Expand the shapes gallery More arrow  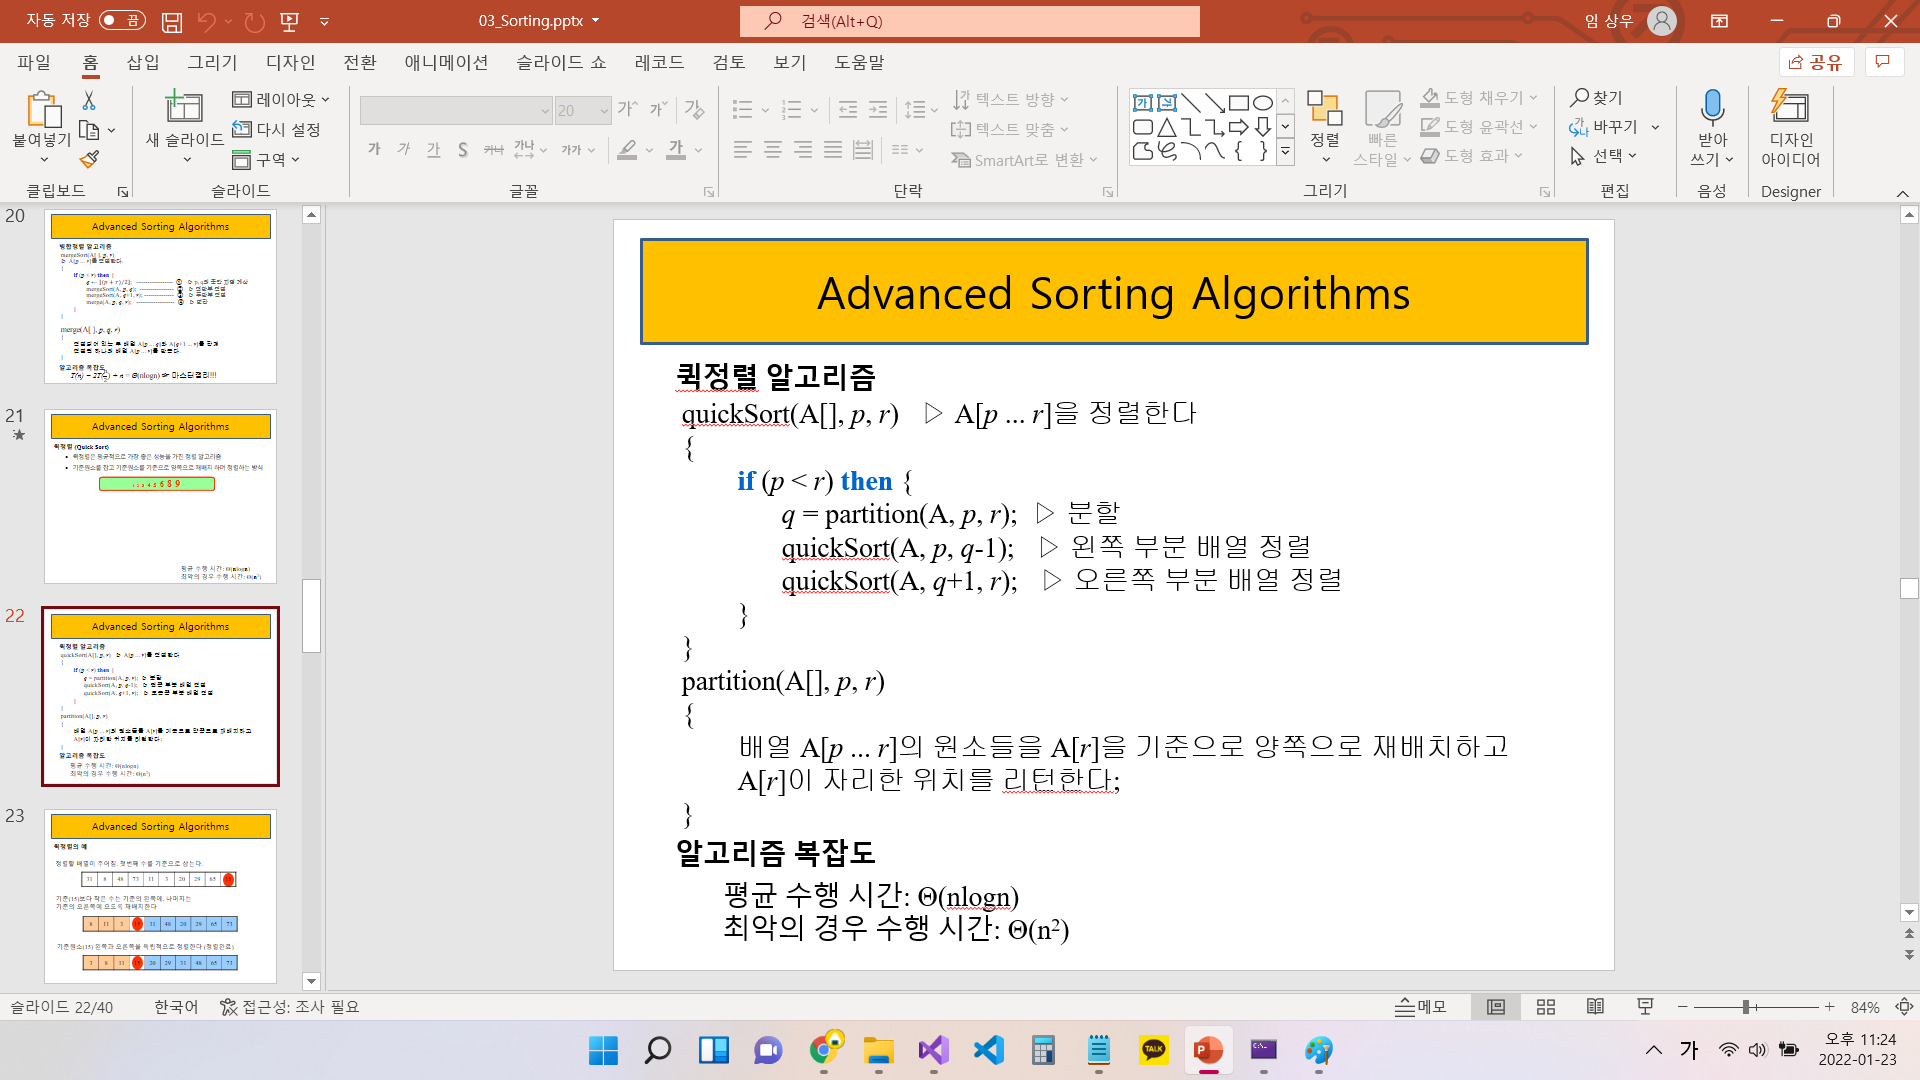(x=1285, y=153)
